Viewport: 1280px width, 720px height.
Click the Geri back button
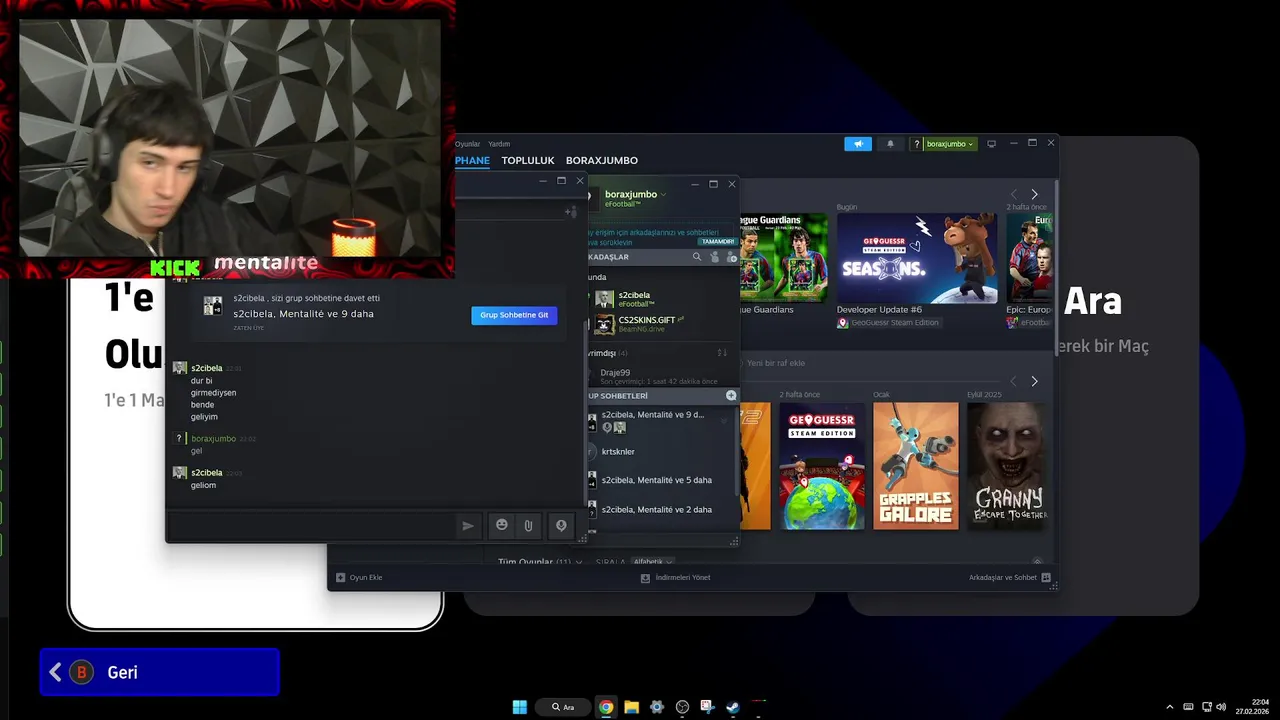point(160,672)
